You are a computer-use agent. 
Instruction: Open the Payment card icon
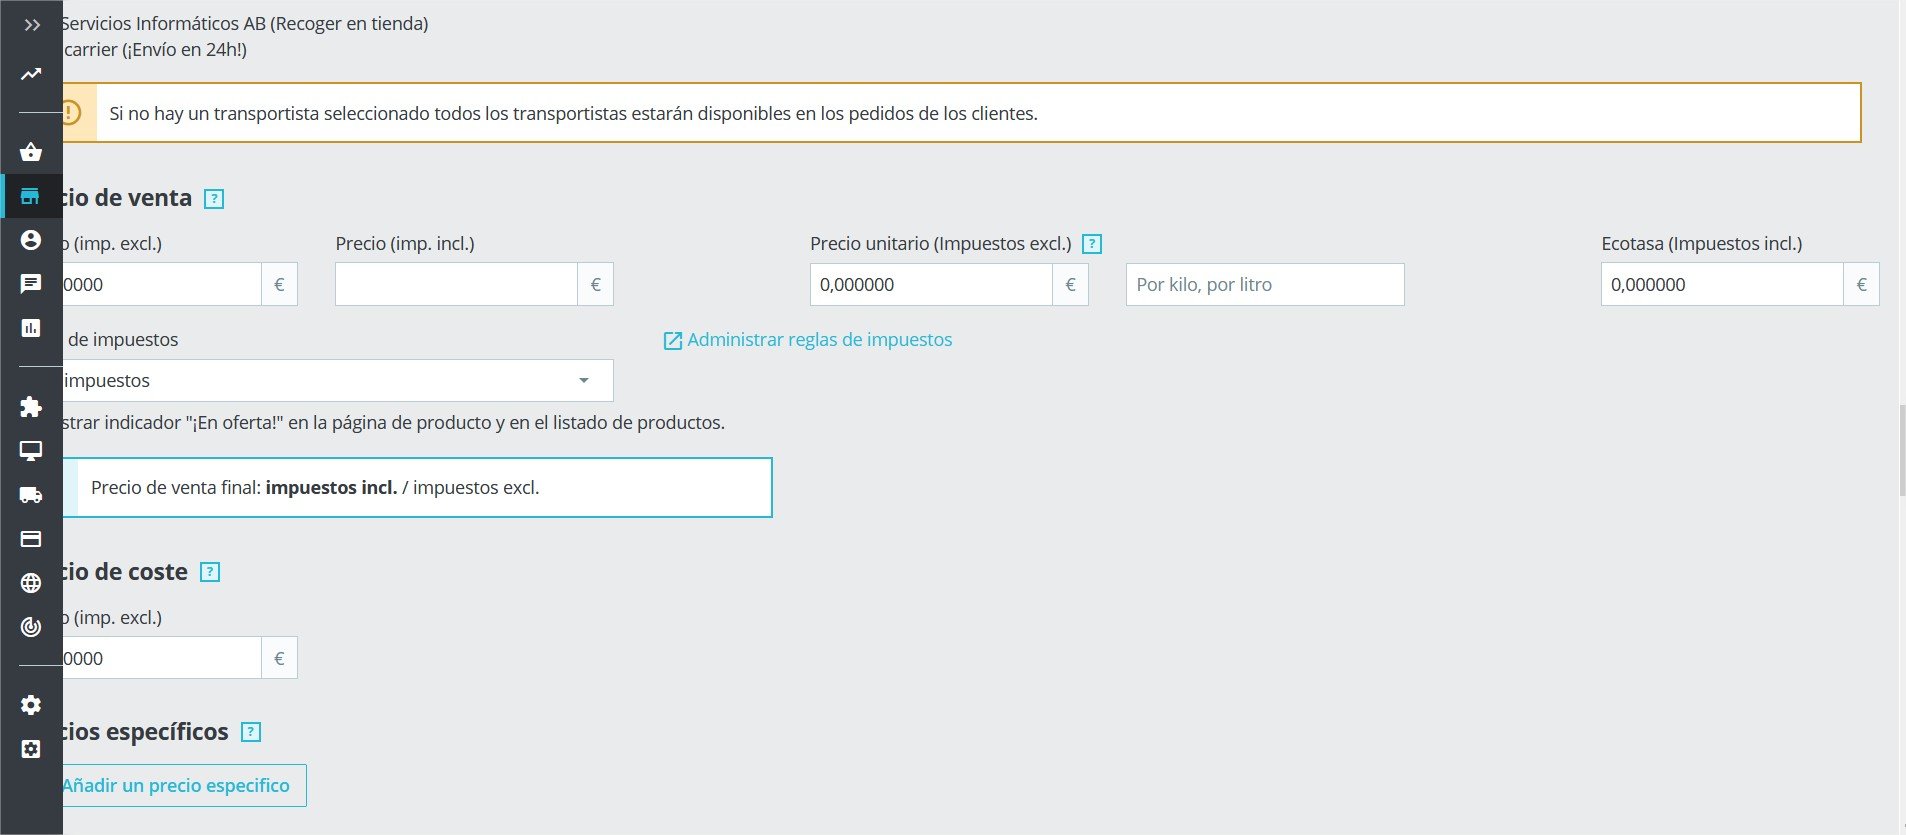[x=31, y=539]
